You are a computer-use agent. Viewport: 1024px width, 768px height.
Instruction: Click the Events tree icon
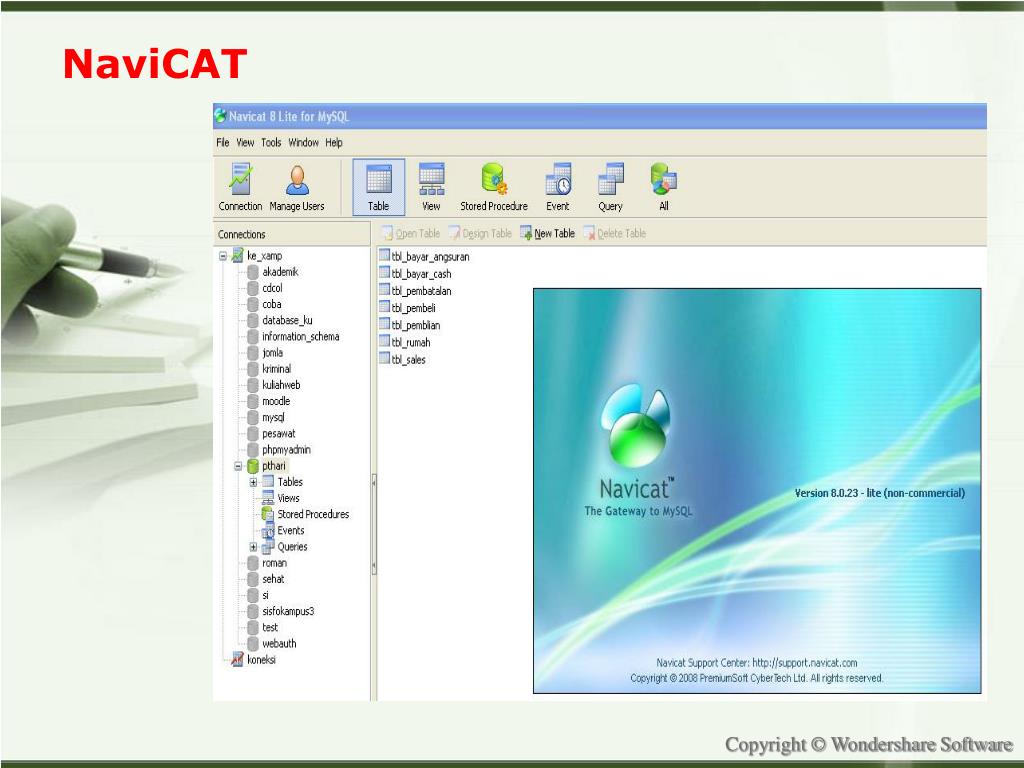267,530
